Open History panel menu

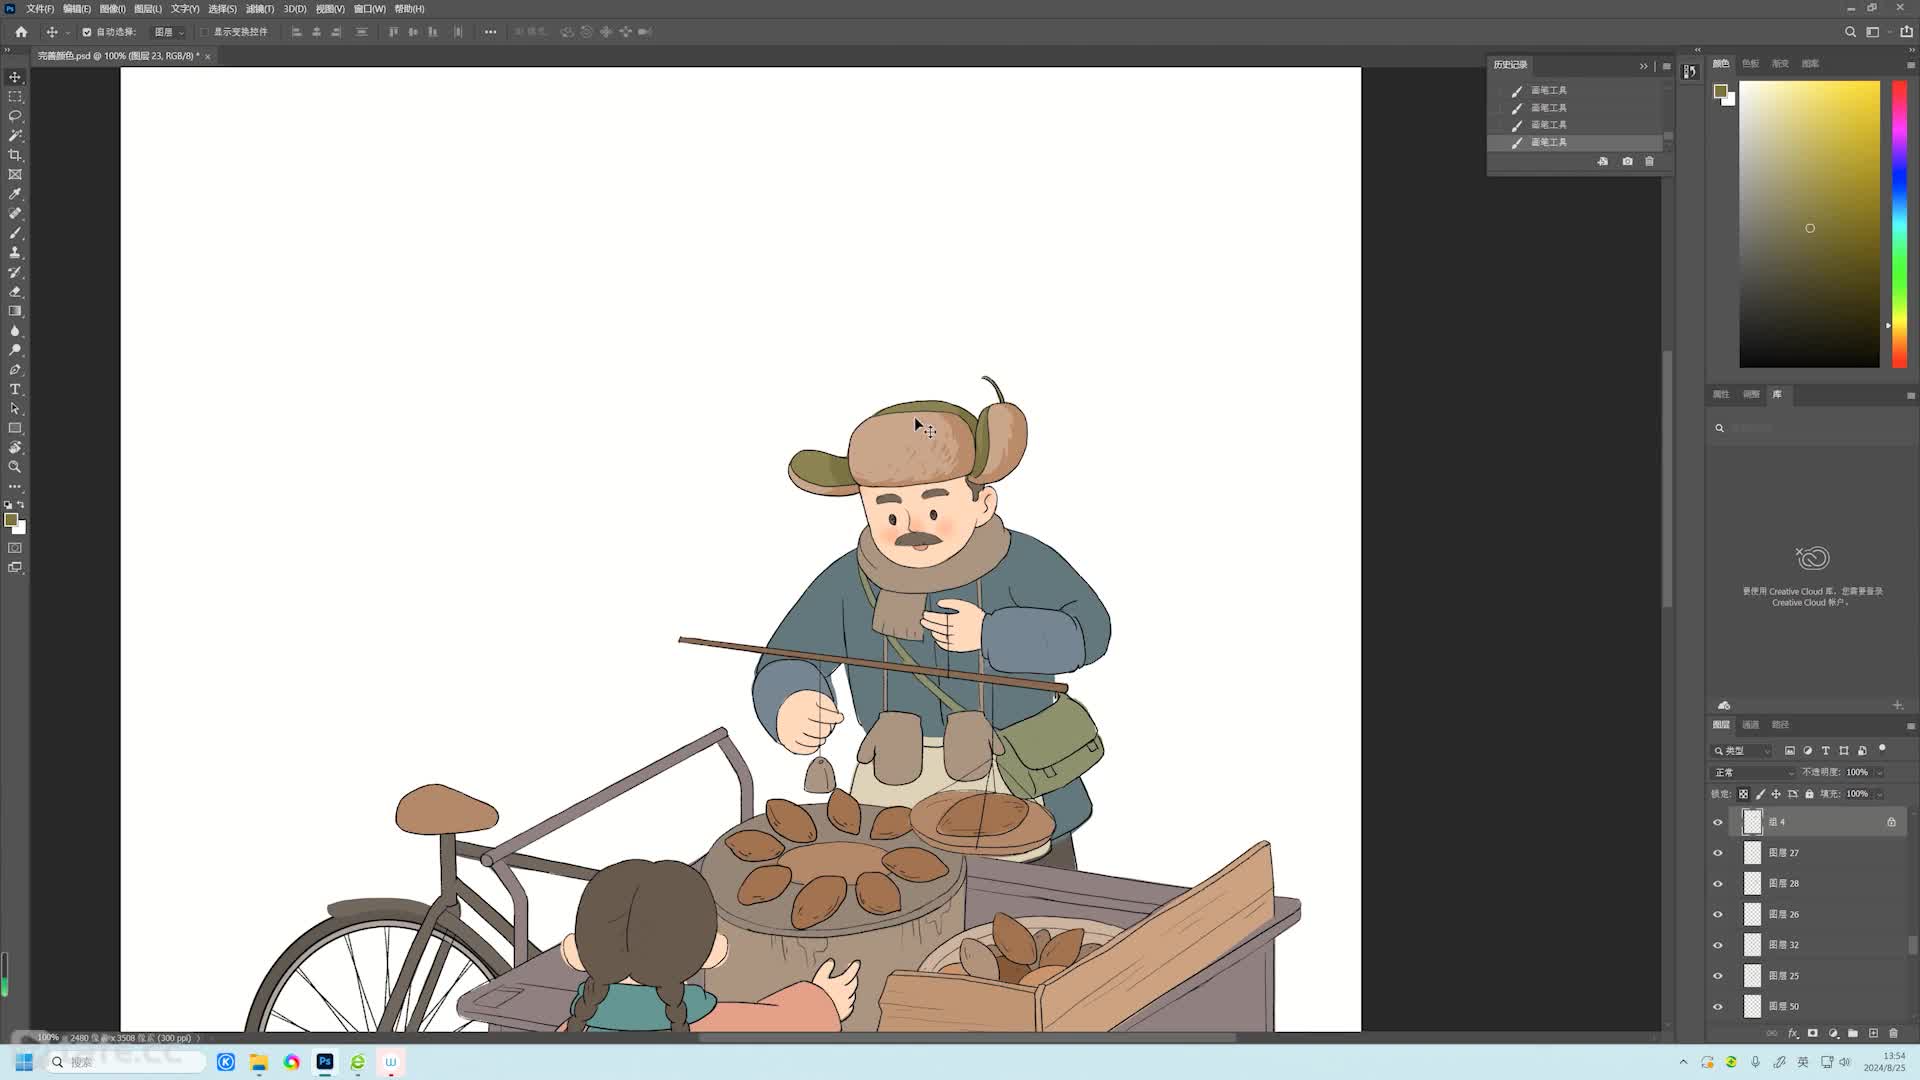point(1666,66)
